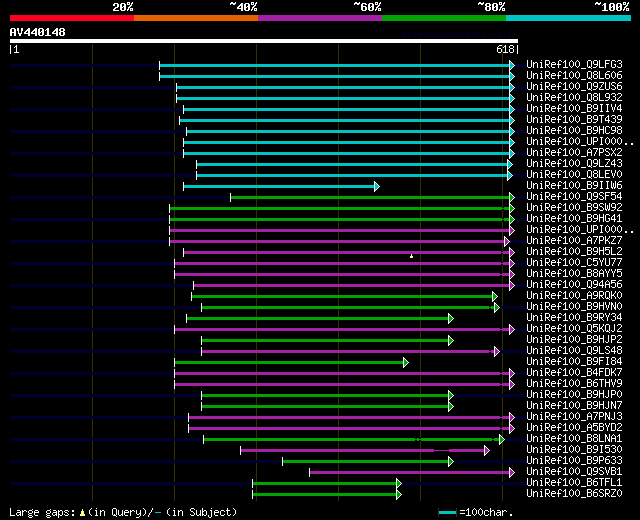Select the UniRef100_Q5KQJ2 label
640x520 pixels.
[x=574, y=329]
